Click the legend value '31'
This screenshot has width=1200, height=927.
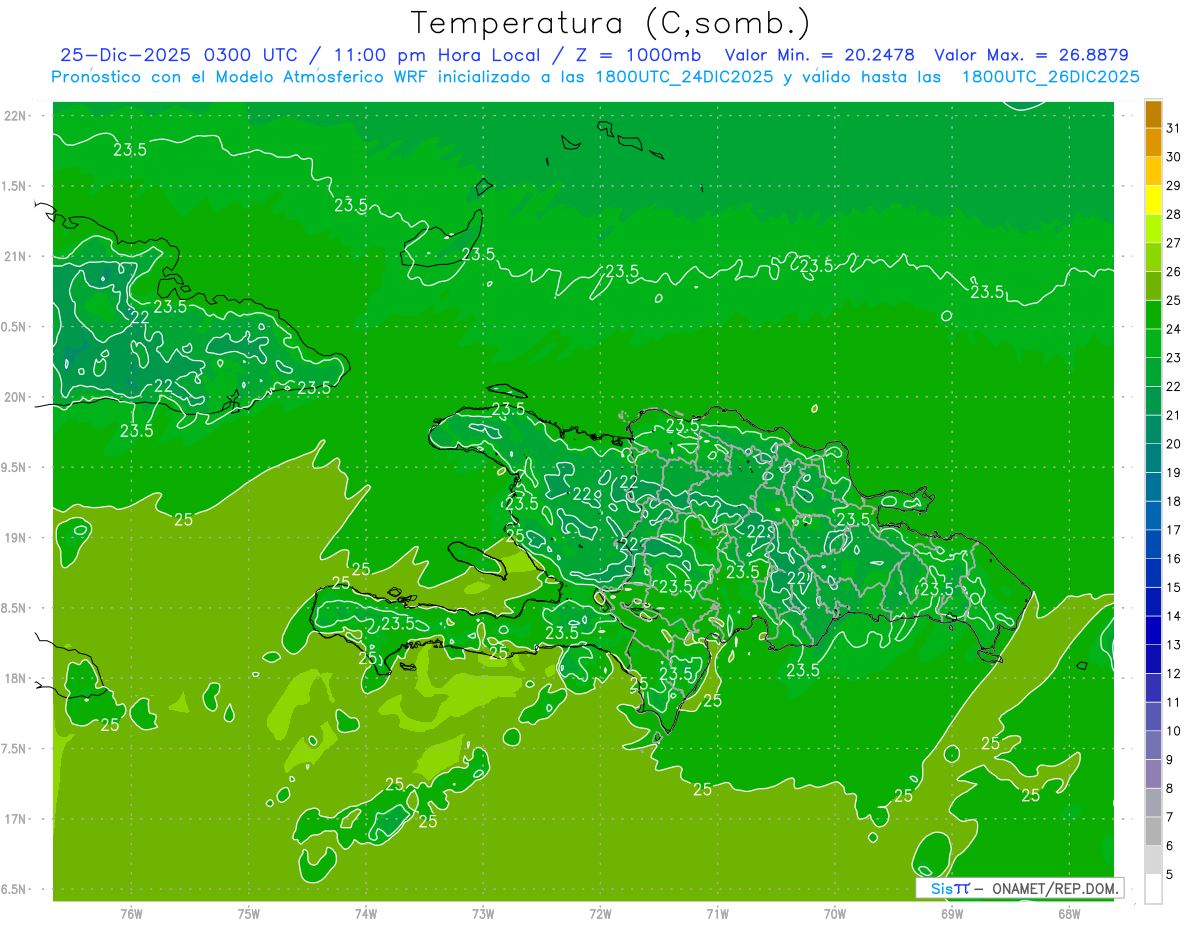[x=1174, y=128]
